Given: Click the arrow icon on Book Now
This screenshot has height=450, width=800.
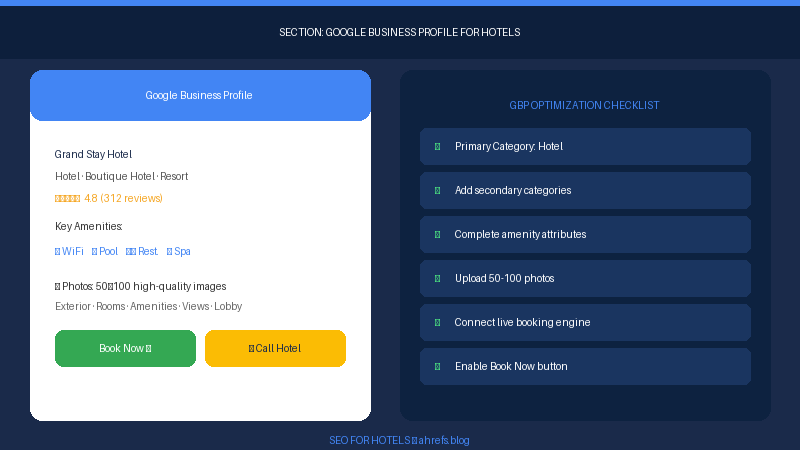Looking at the screenshot, I should [x=148, y=349].
